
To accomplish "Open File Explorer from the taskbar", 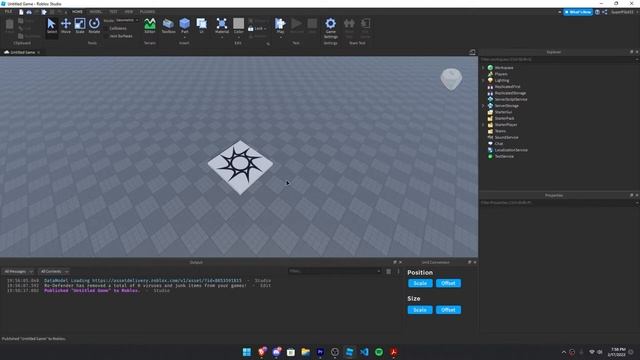I will tap(305, 352).
